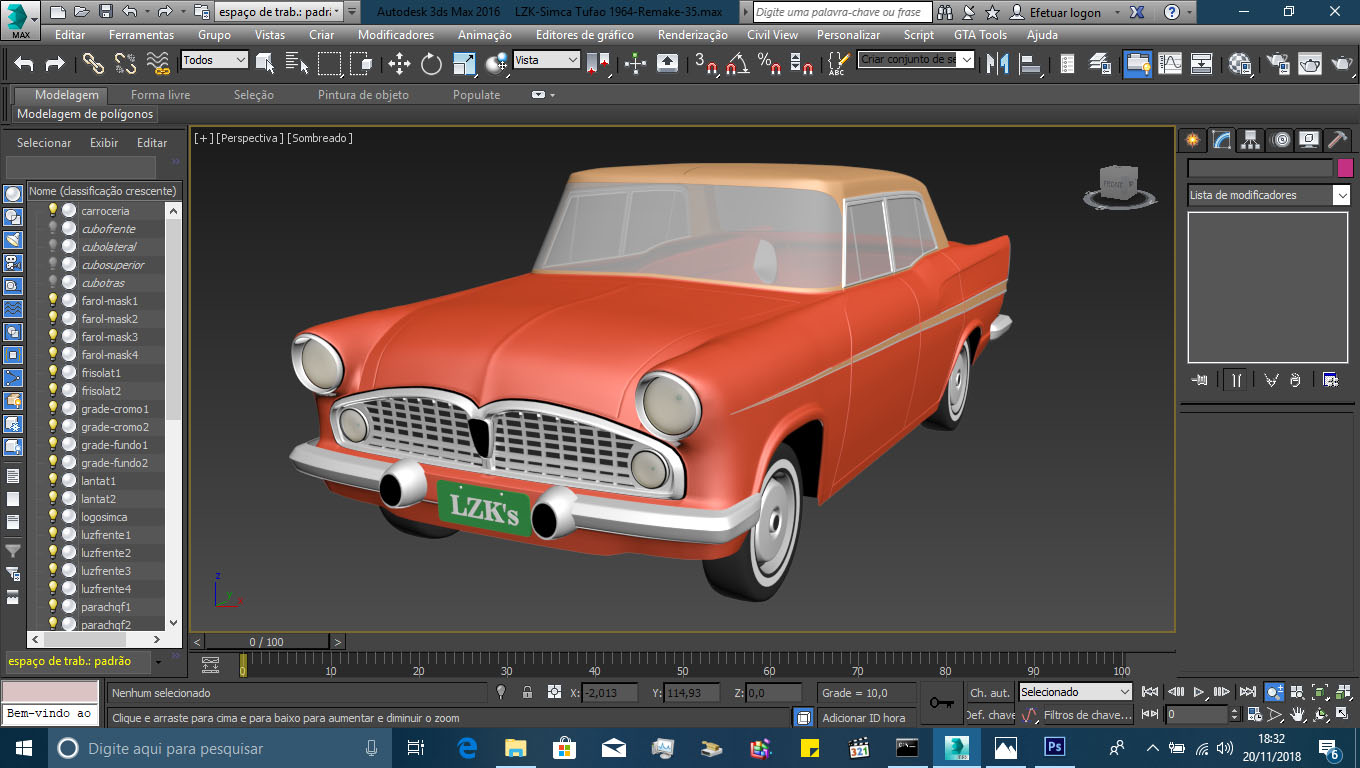Click the magenta object color swatch
This screenshot has height=768, width=1360.
(1345, 168)
